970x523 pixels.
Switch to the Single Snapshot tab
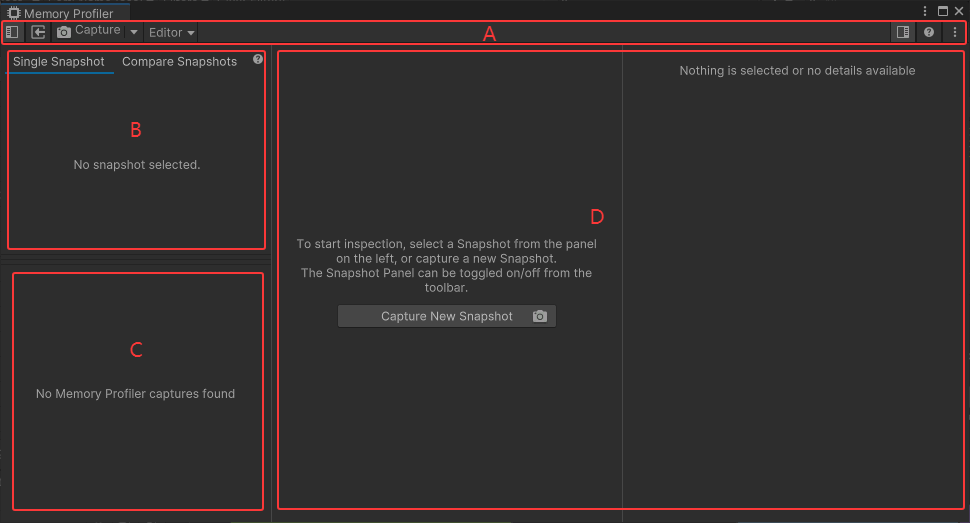pos(59,62)
